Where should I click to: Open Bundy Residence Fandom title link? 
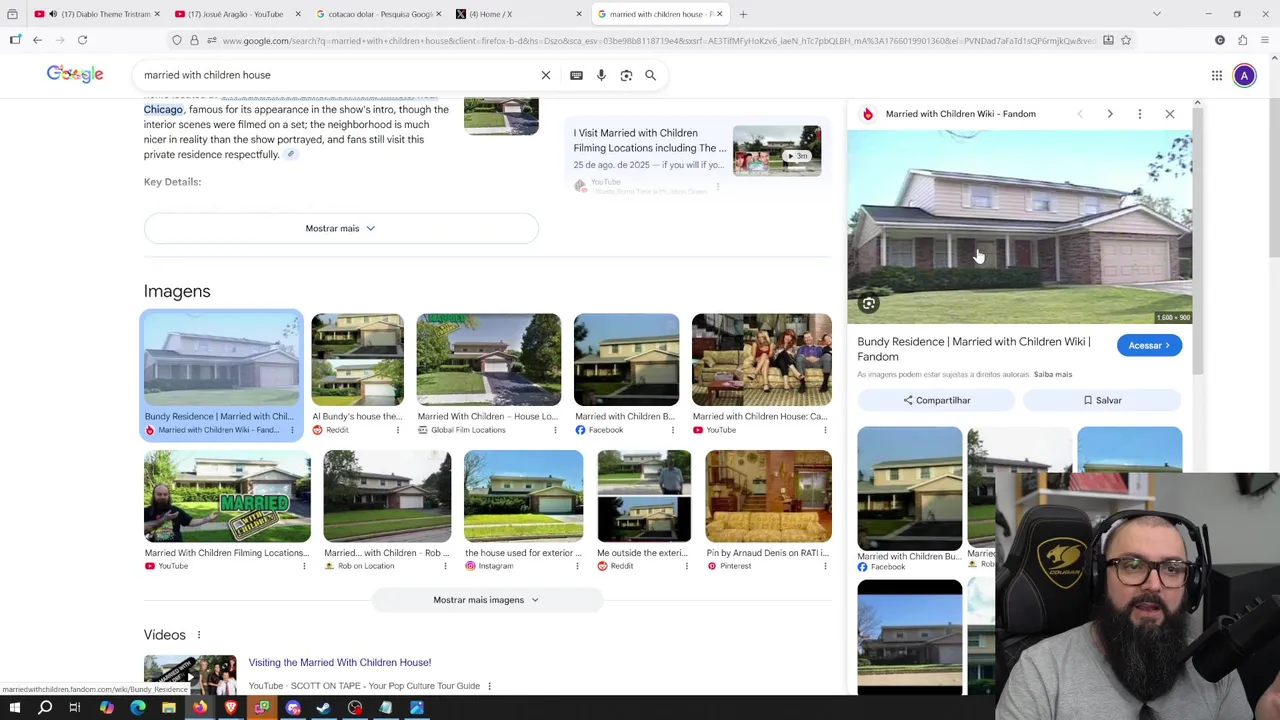[973, 349]
